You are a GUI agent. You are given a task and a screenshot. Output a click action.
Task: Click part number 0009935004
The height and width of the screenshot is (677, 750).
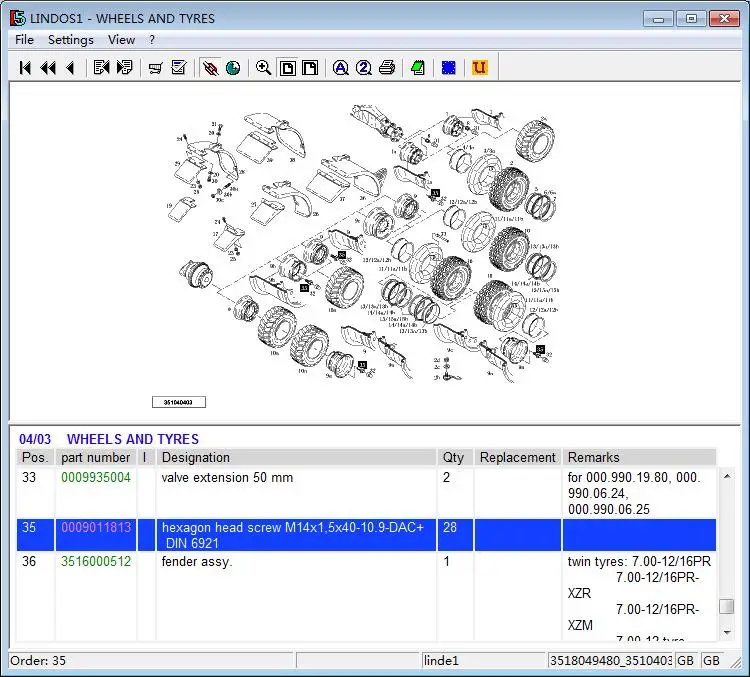[96, 477]
